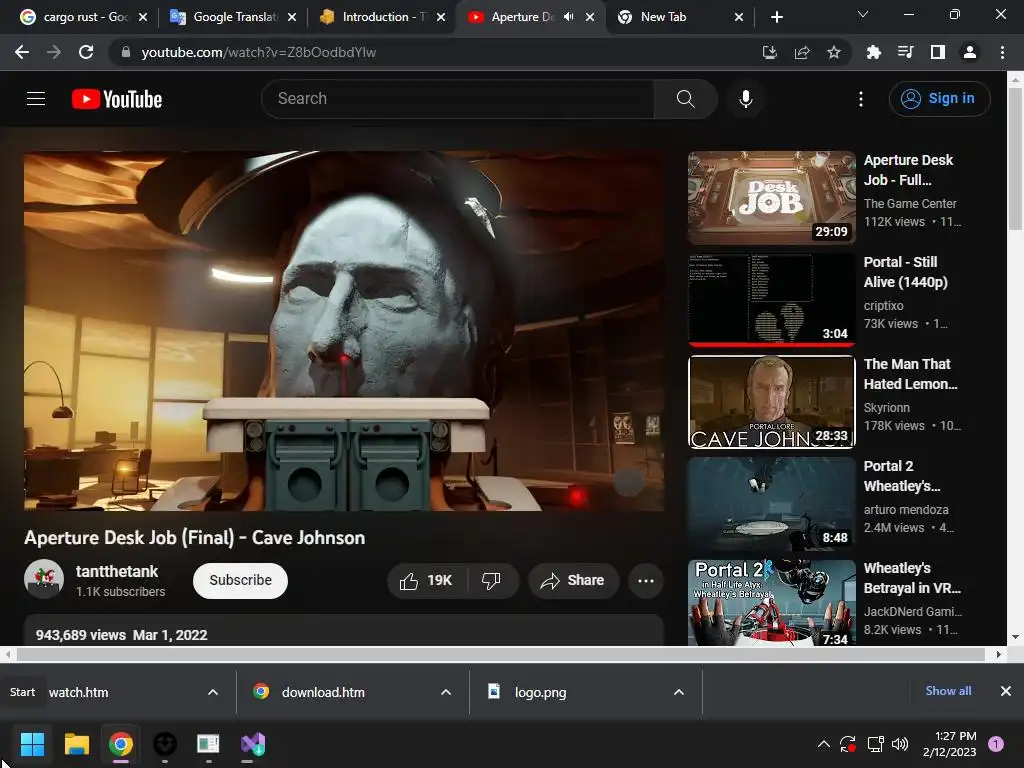
Task: Subscribe to tantthetank channel
Action: [x=240, y=581]
